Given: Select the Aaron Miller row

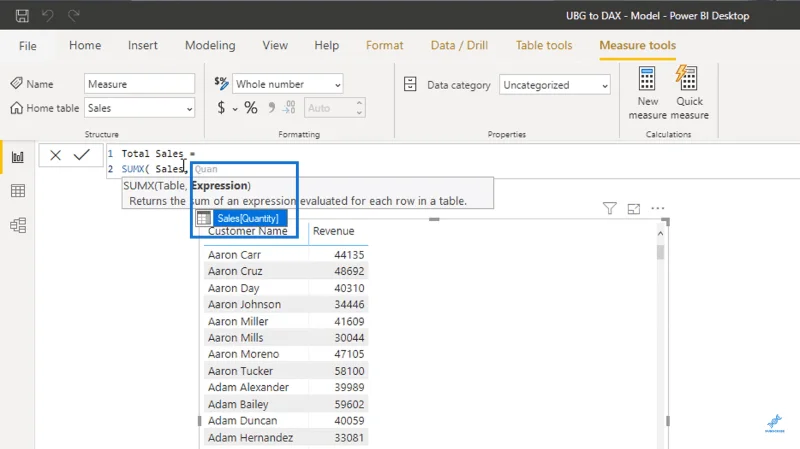Looking at the screenshot, I should 286,321.
